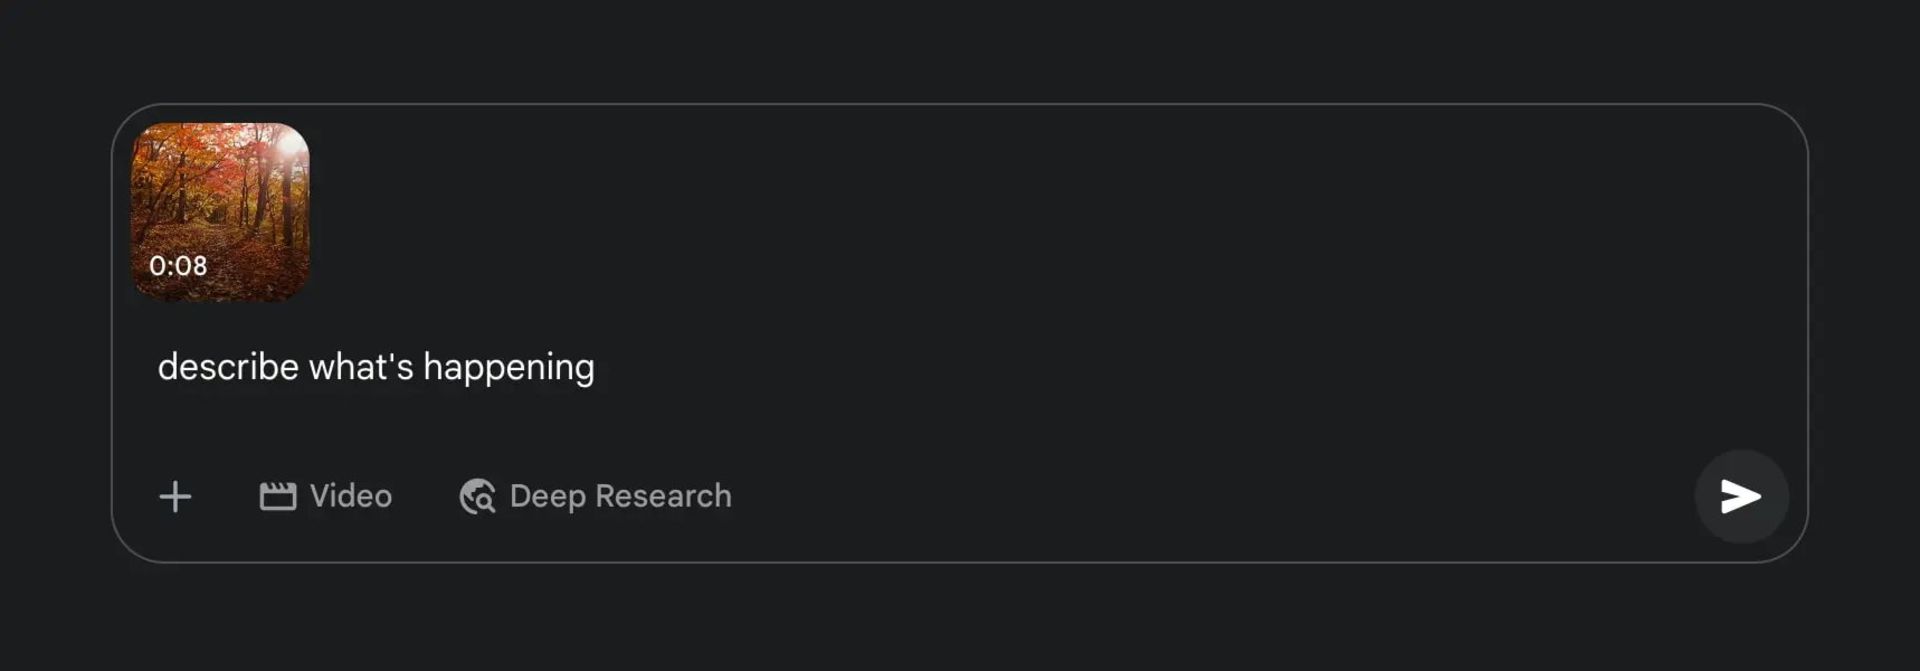Toggle the Deep Research mode chip

point(596,496)
